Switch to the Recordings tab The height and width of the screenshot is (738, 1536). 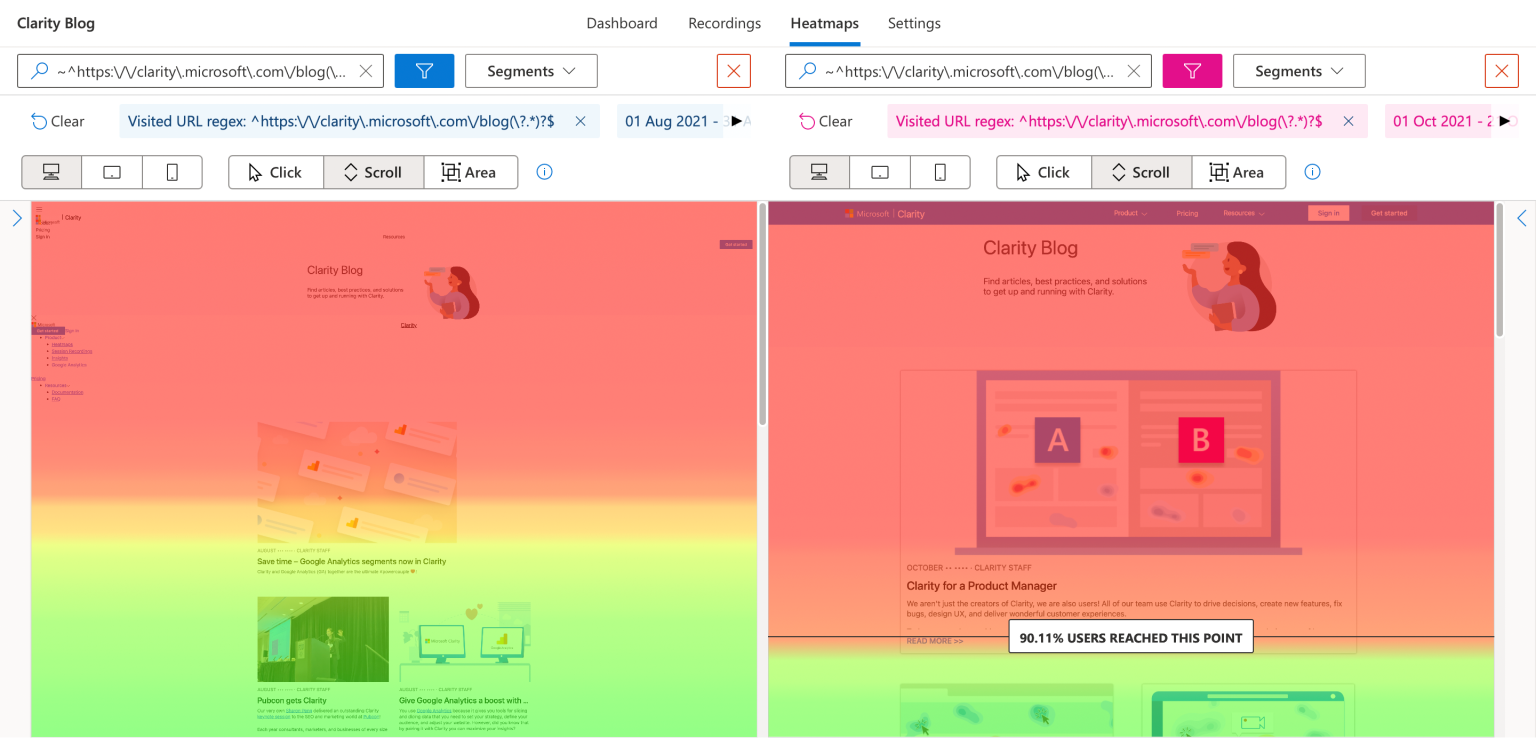[724, 22]
